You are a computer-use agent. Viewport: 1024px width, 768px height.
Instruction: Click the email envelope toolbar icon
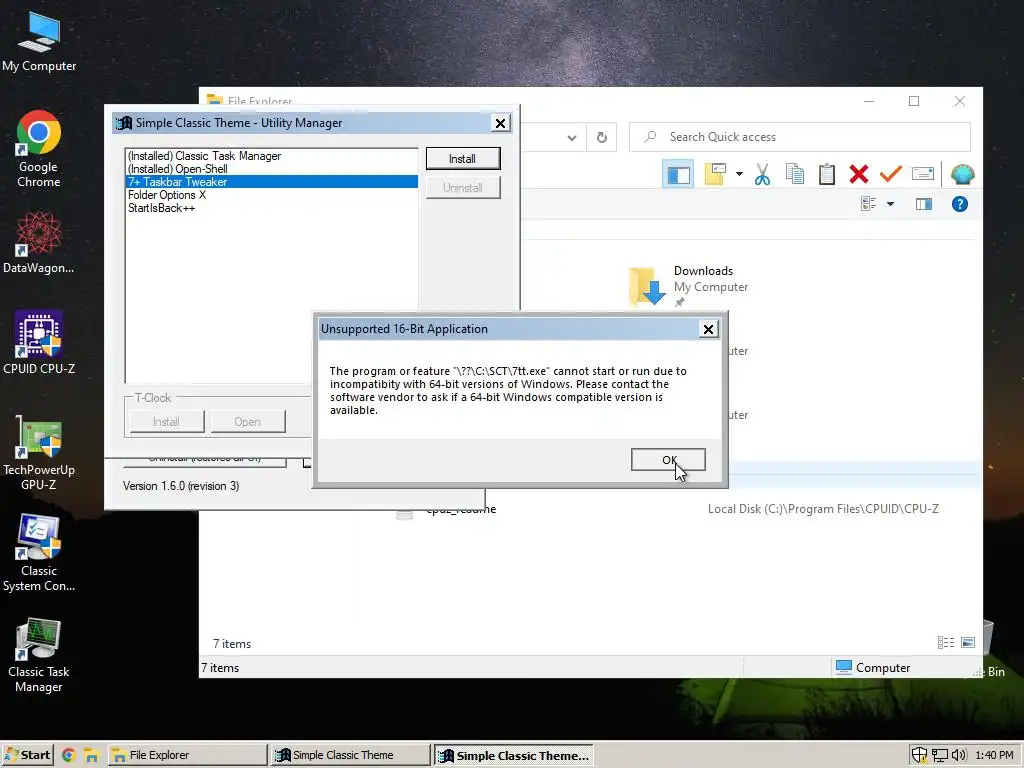point(923,174)
